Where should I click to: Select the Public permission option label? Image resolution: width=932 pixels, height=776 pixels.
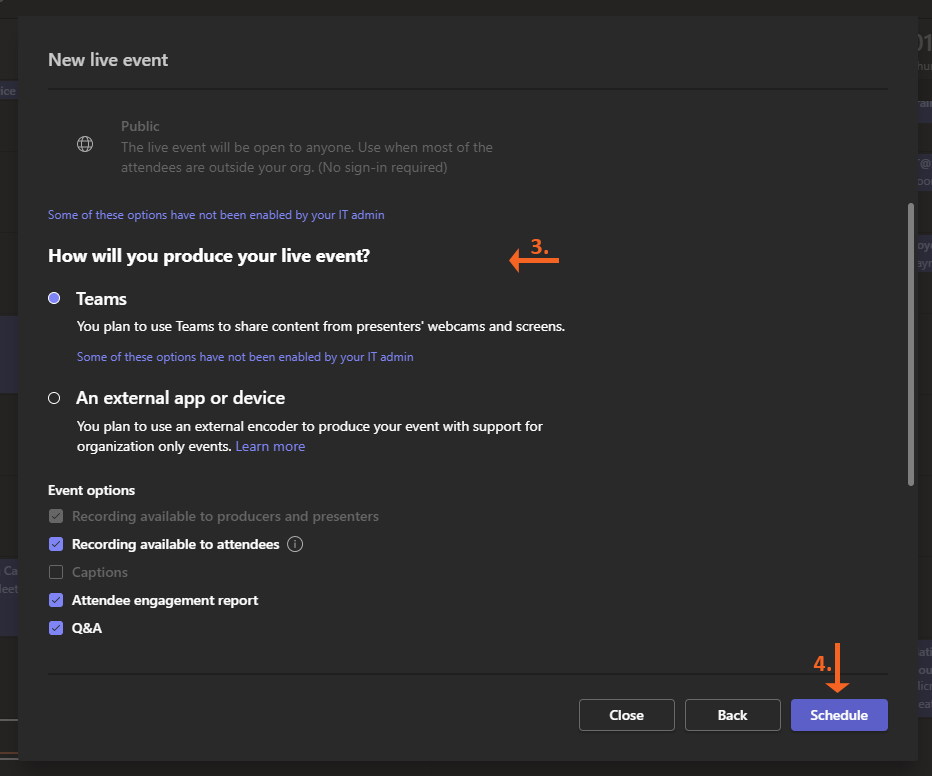(x=140, y=127)
